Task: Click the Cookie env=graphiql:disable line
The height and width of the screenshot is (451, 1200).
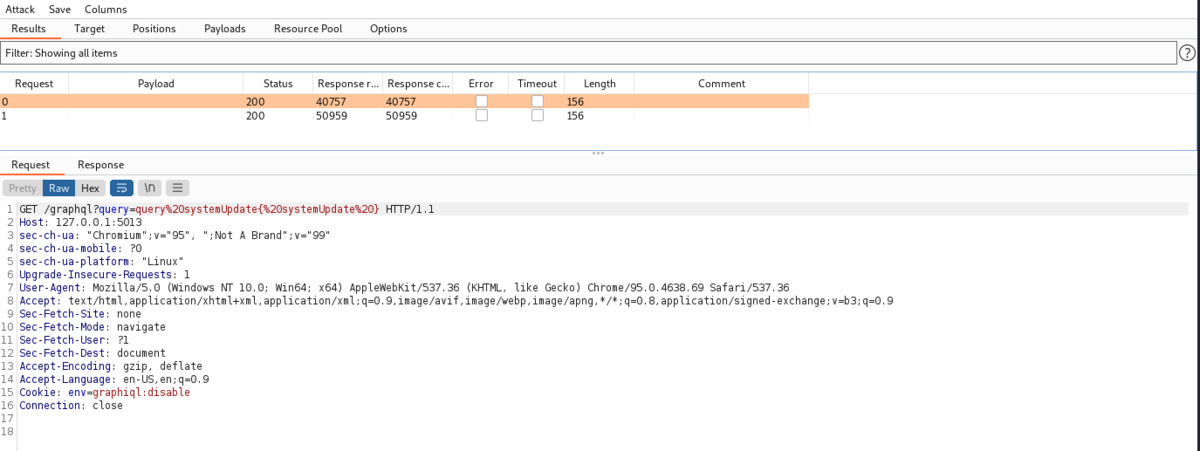Action: click(x=104, y=392)
